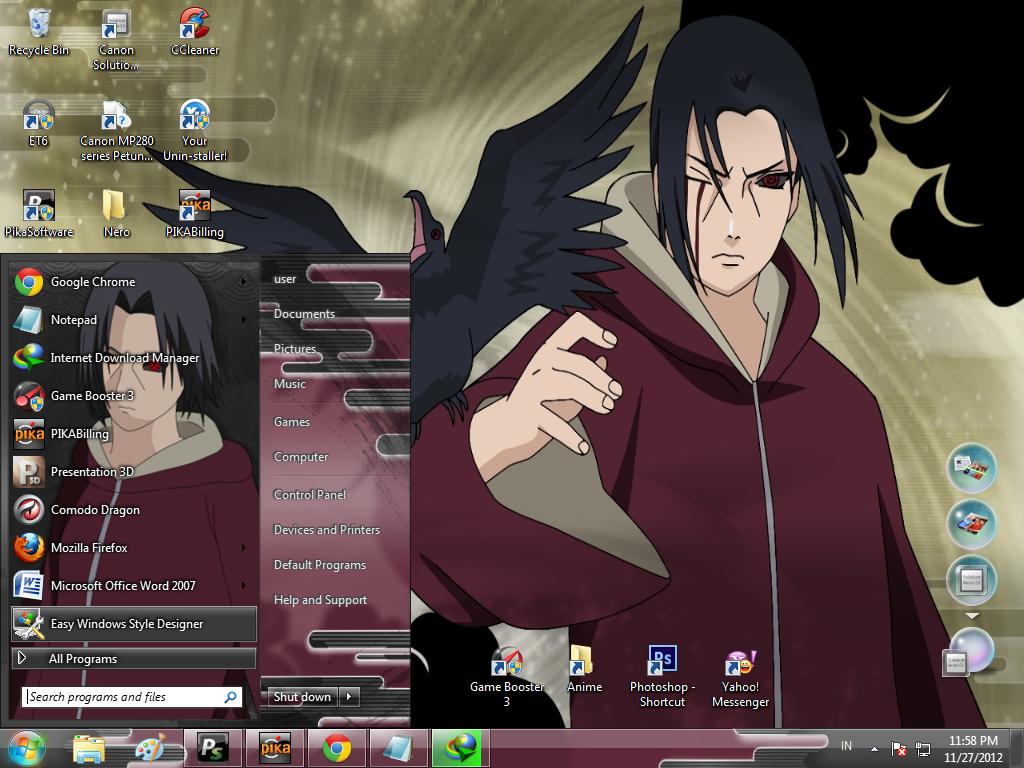Open the Paint icon in the taskbar
This screenshot has height=768, width=1024.
tap(151, 747)
